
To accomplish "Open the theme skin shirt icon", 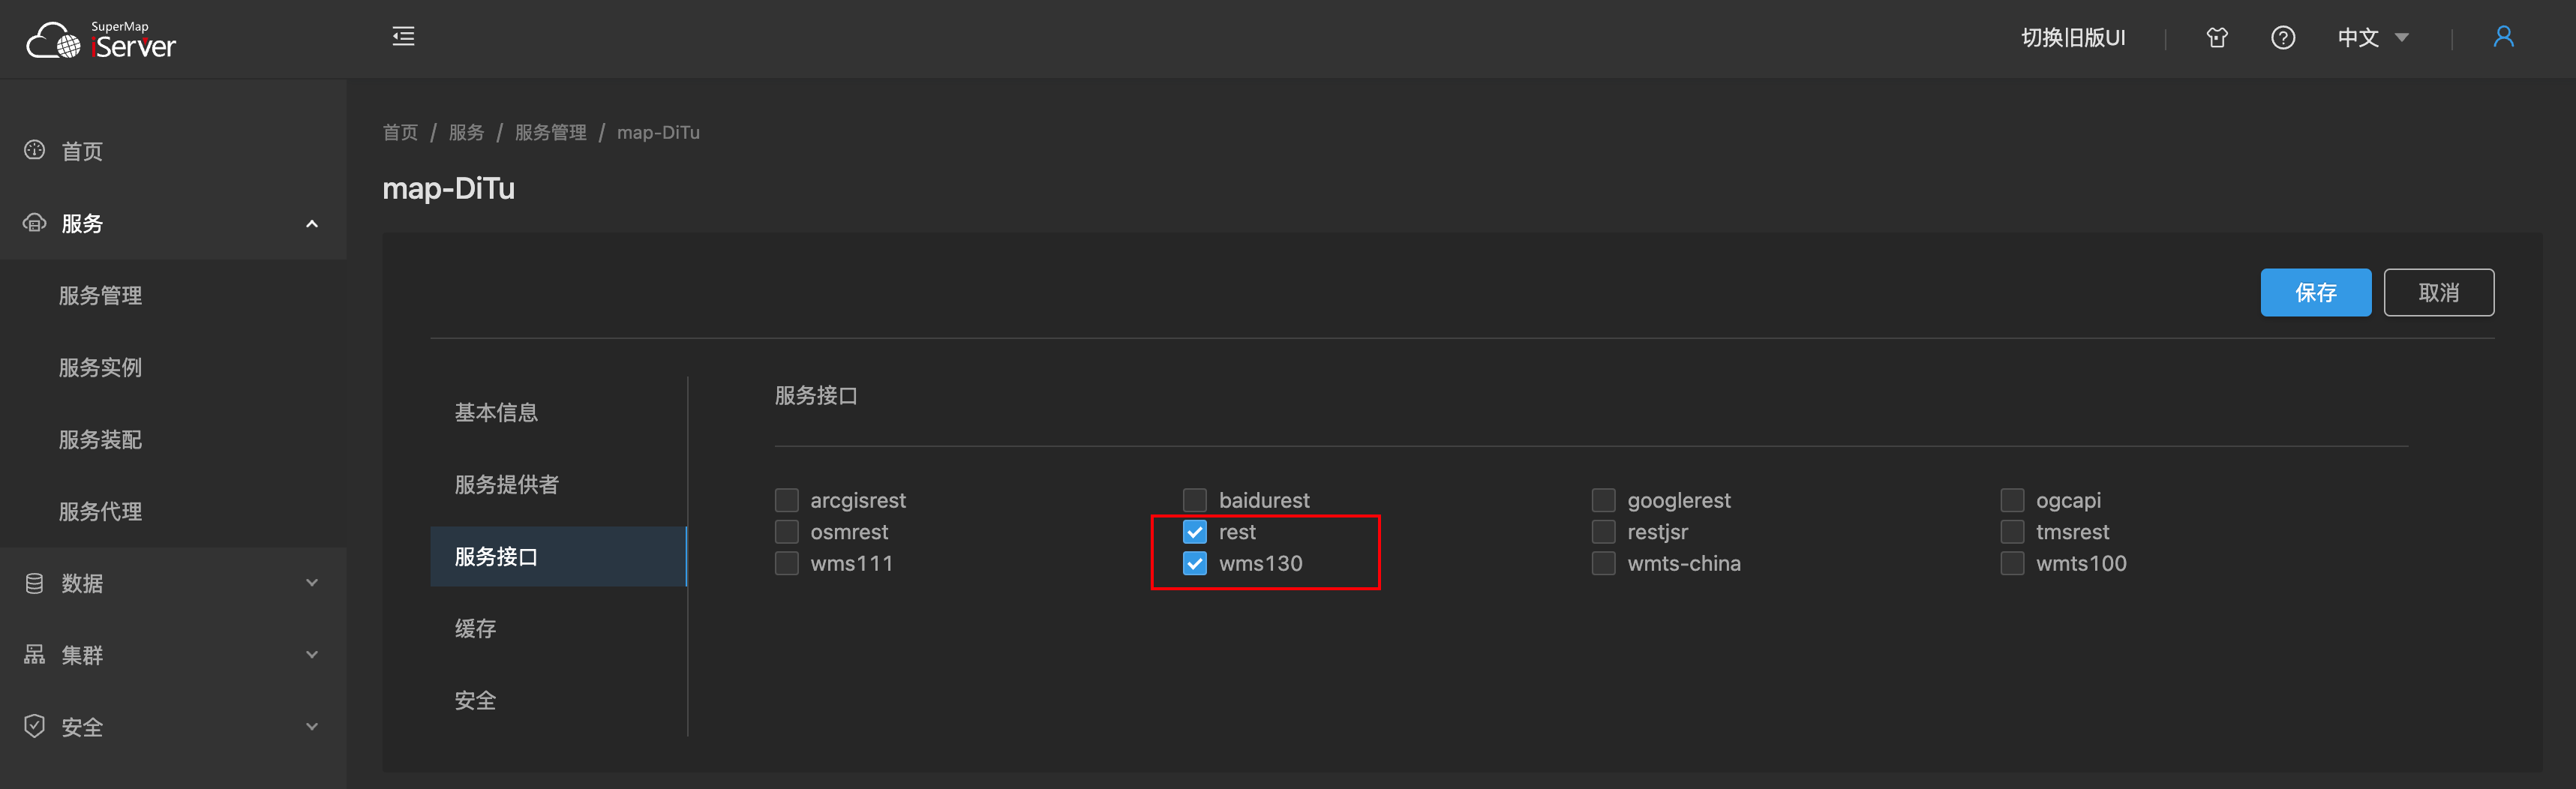I will coord(2216,38).
